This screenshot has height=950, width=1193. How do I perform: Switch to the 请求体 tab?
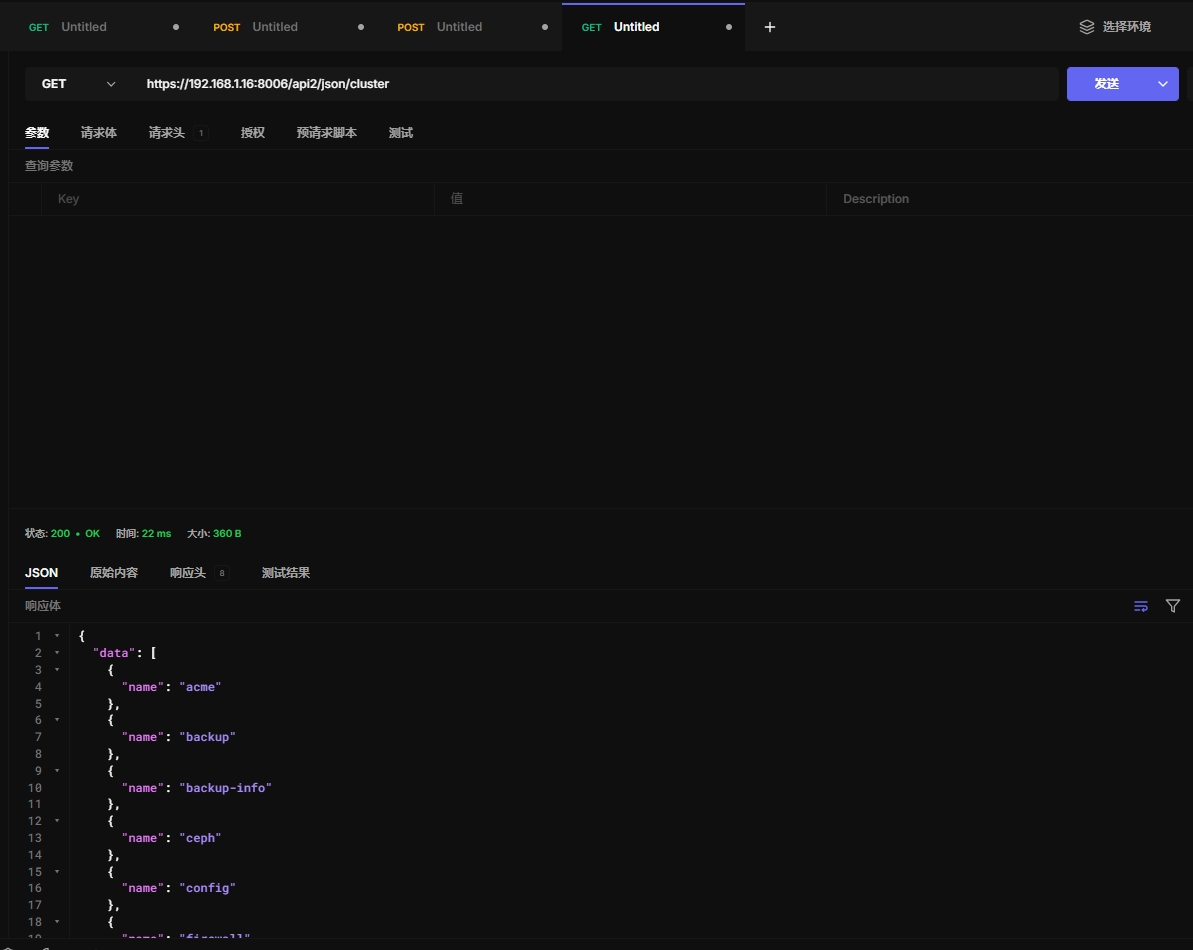coord(98,133)
